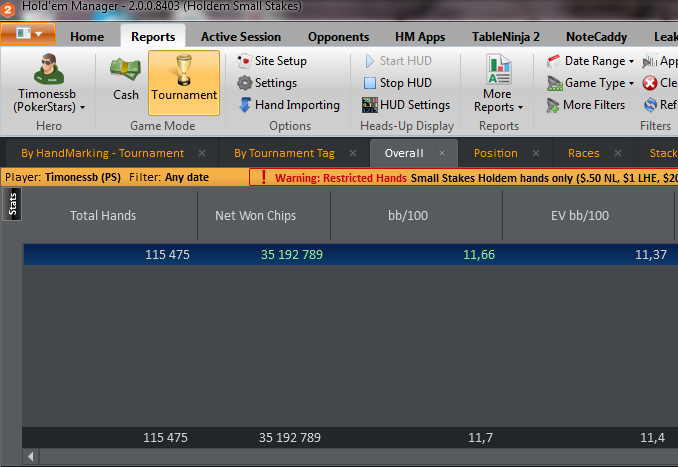
Task: Close the By Tournament Tag tab
Action: tap(353, 153)
